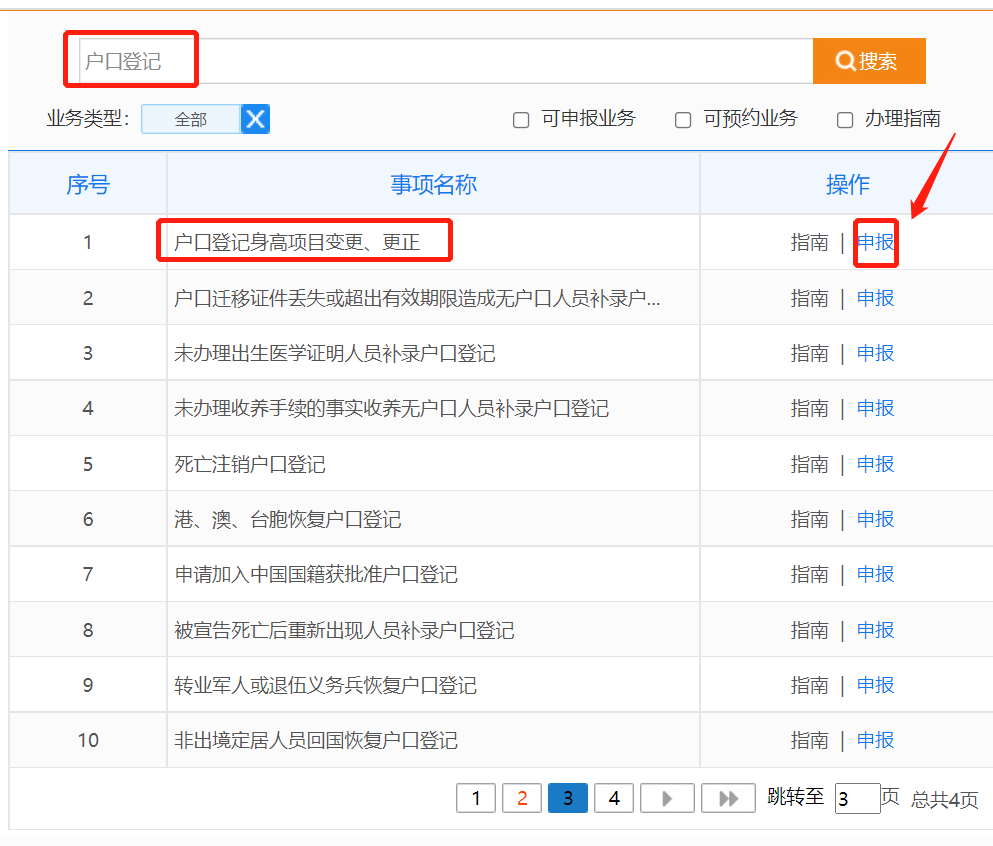Click 申报 for 转业军人或退伍义务兵恢复户口登记

click(x=875, y=685)
